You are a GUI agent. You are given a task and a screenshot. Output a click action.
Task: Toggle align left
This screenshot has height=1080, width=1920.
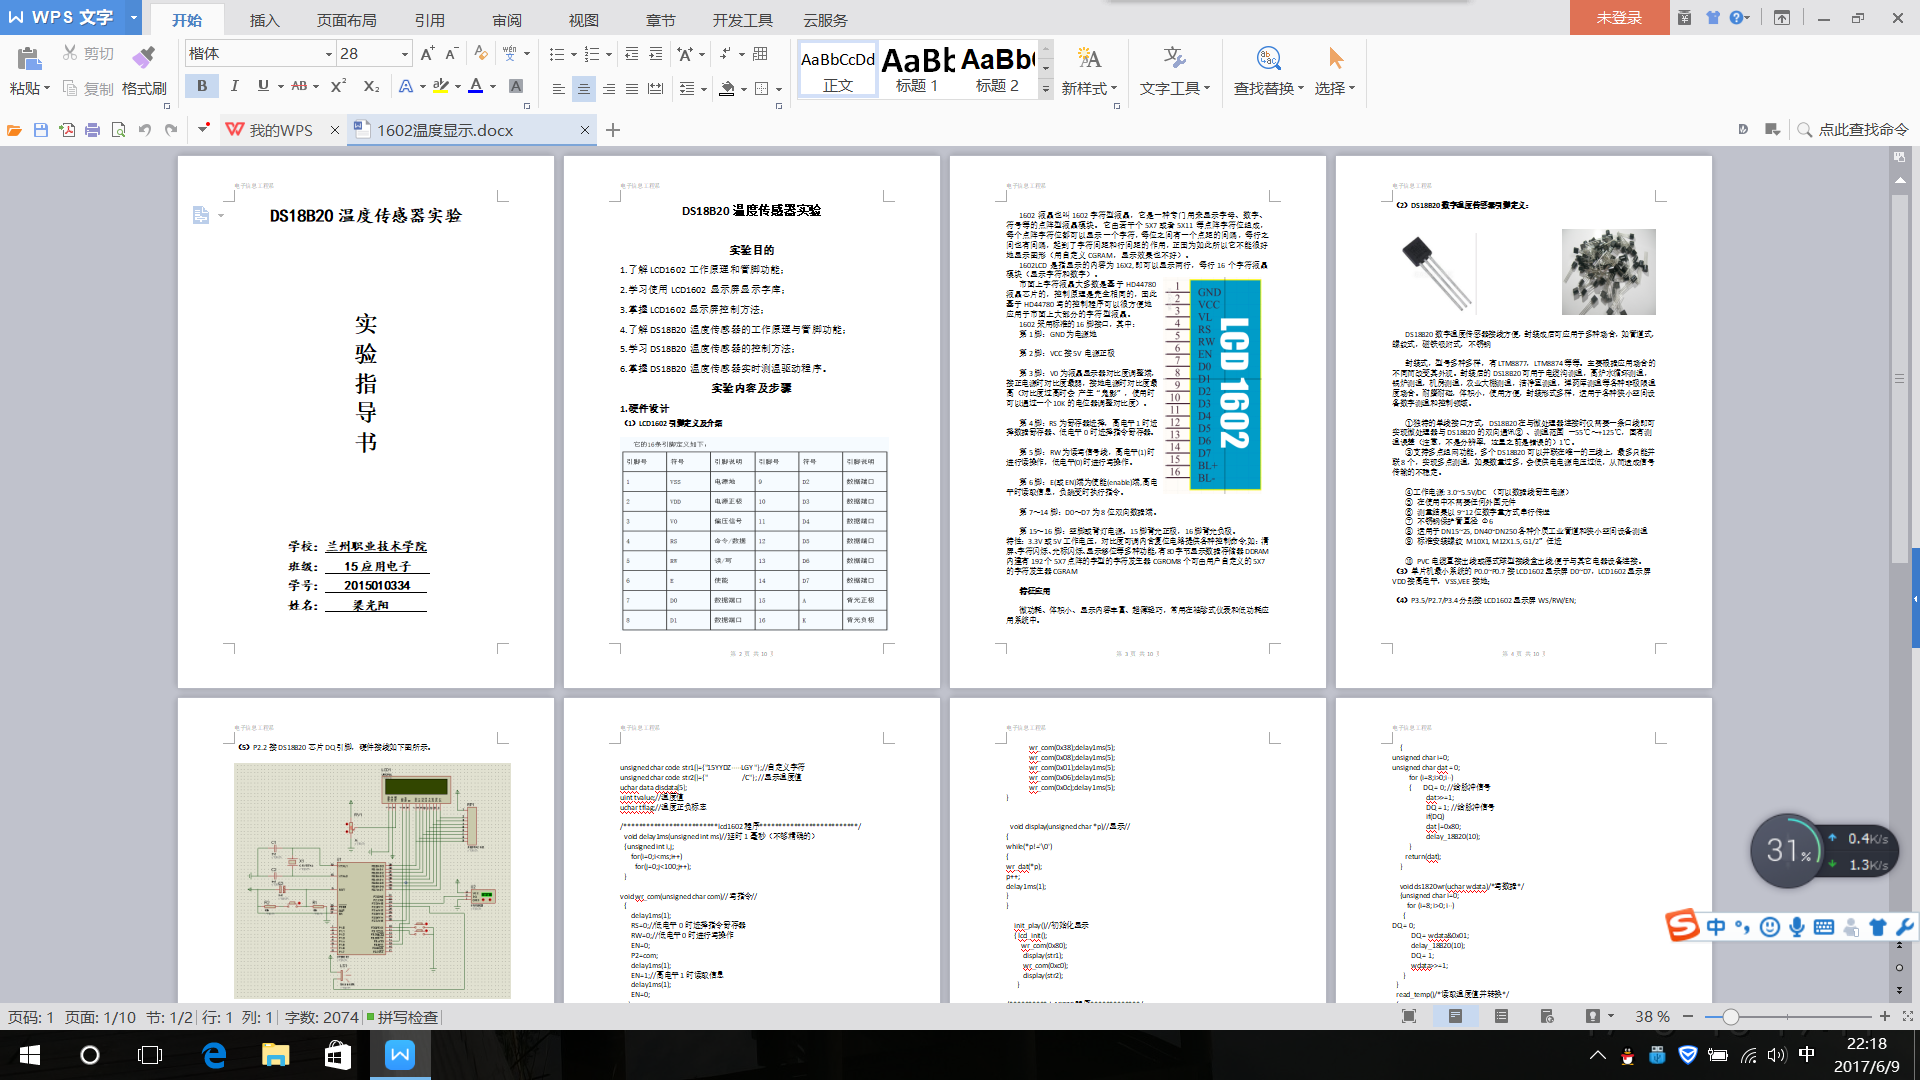pyautogui.click(x=559, y=89)
